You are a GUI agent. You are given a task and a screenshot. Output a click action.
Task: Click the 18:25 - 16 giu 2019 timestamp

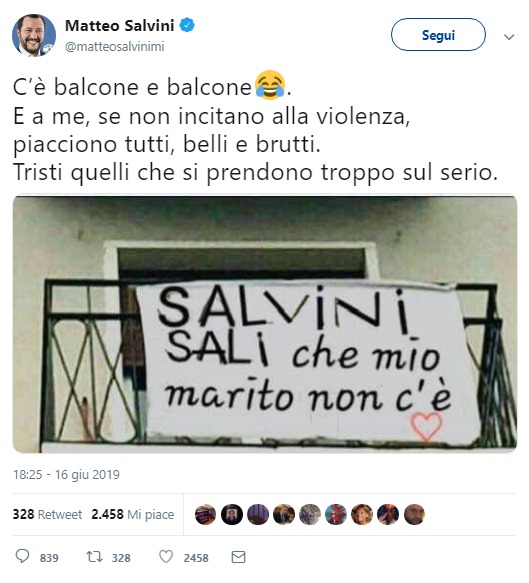66,475
